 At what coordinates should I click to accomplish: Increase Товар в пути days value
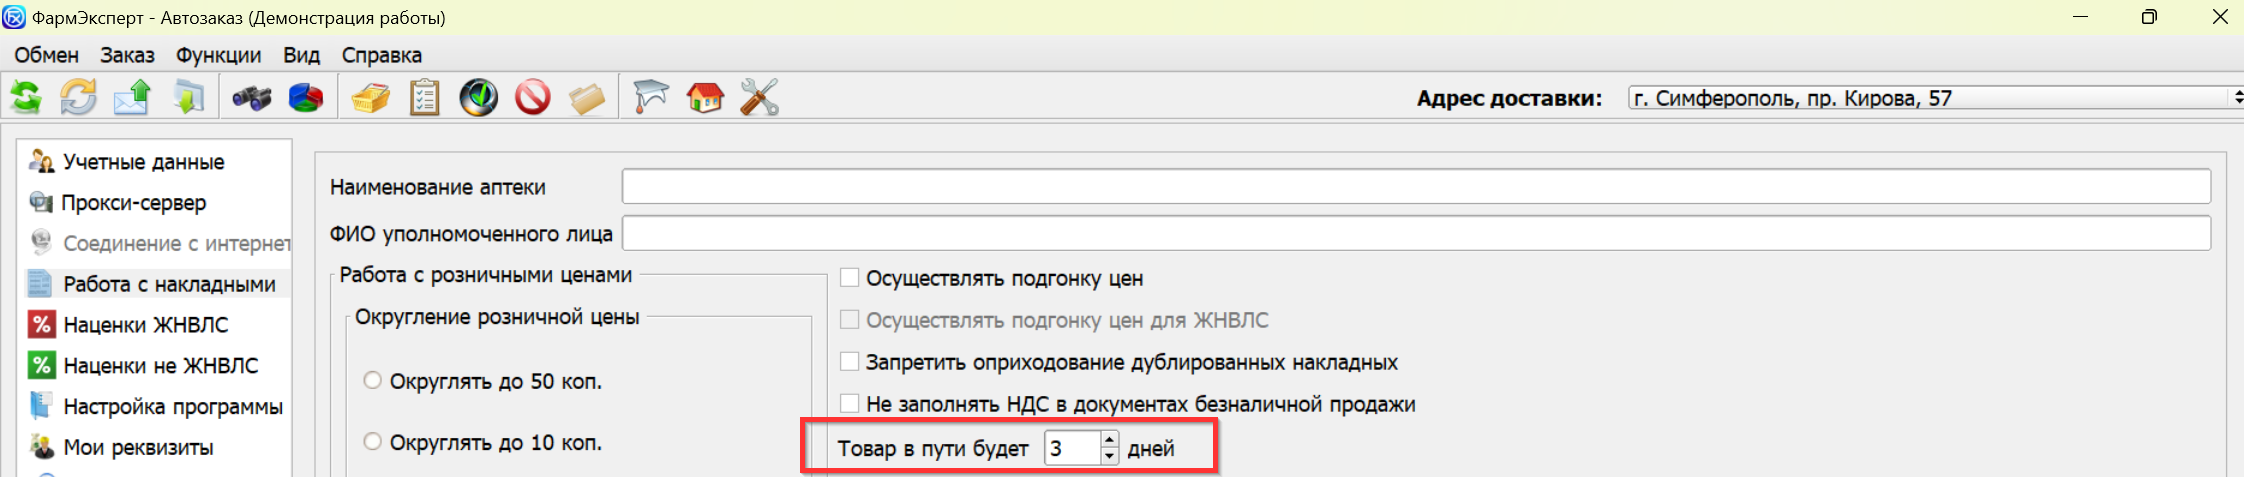1109,439
